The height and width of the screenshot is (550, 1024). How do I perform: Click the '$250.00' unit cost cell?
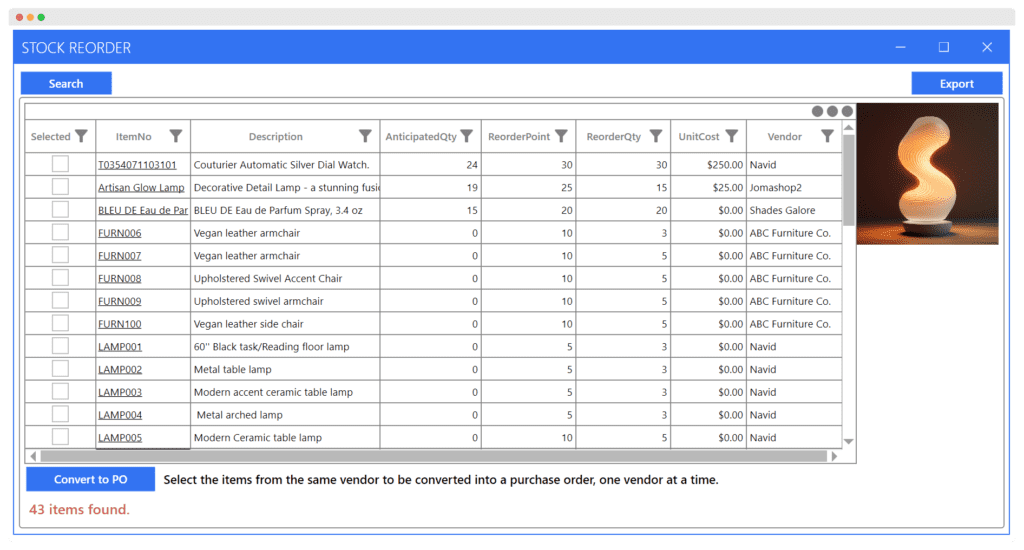tap(709, 165)
